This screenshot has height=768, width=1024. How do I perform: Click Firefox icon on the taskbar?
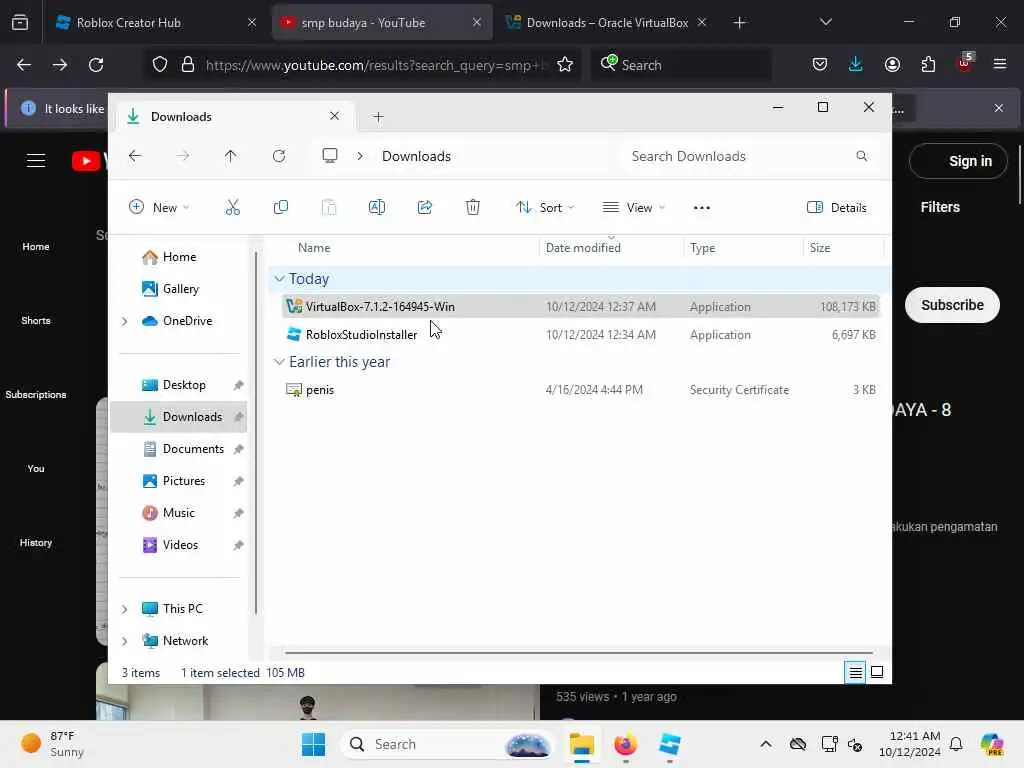click(x=626, y=744)
